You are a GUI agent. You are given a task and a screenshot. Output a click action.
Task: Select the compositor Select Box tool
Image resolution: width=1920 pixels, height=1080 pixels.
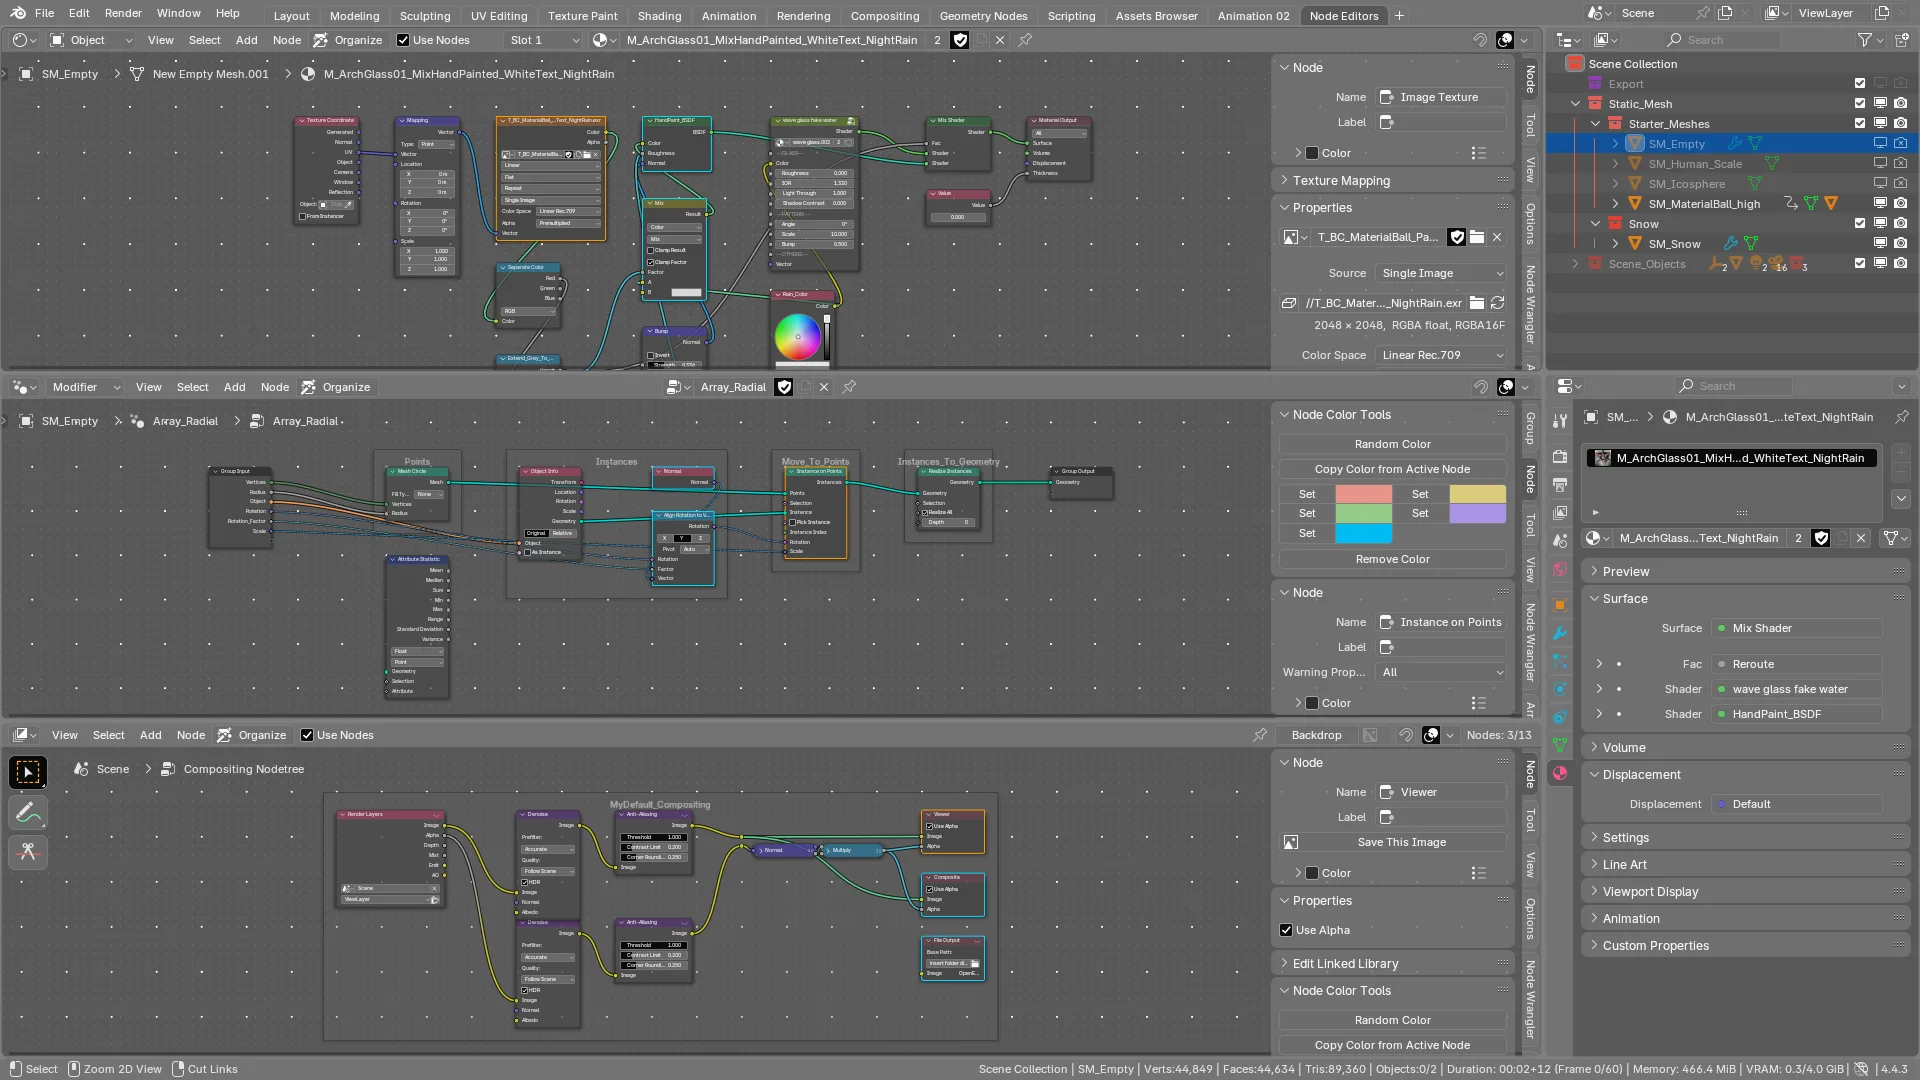pos(28,772)
